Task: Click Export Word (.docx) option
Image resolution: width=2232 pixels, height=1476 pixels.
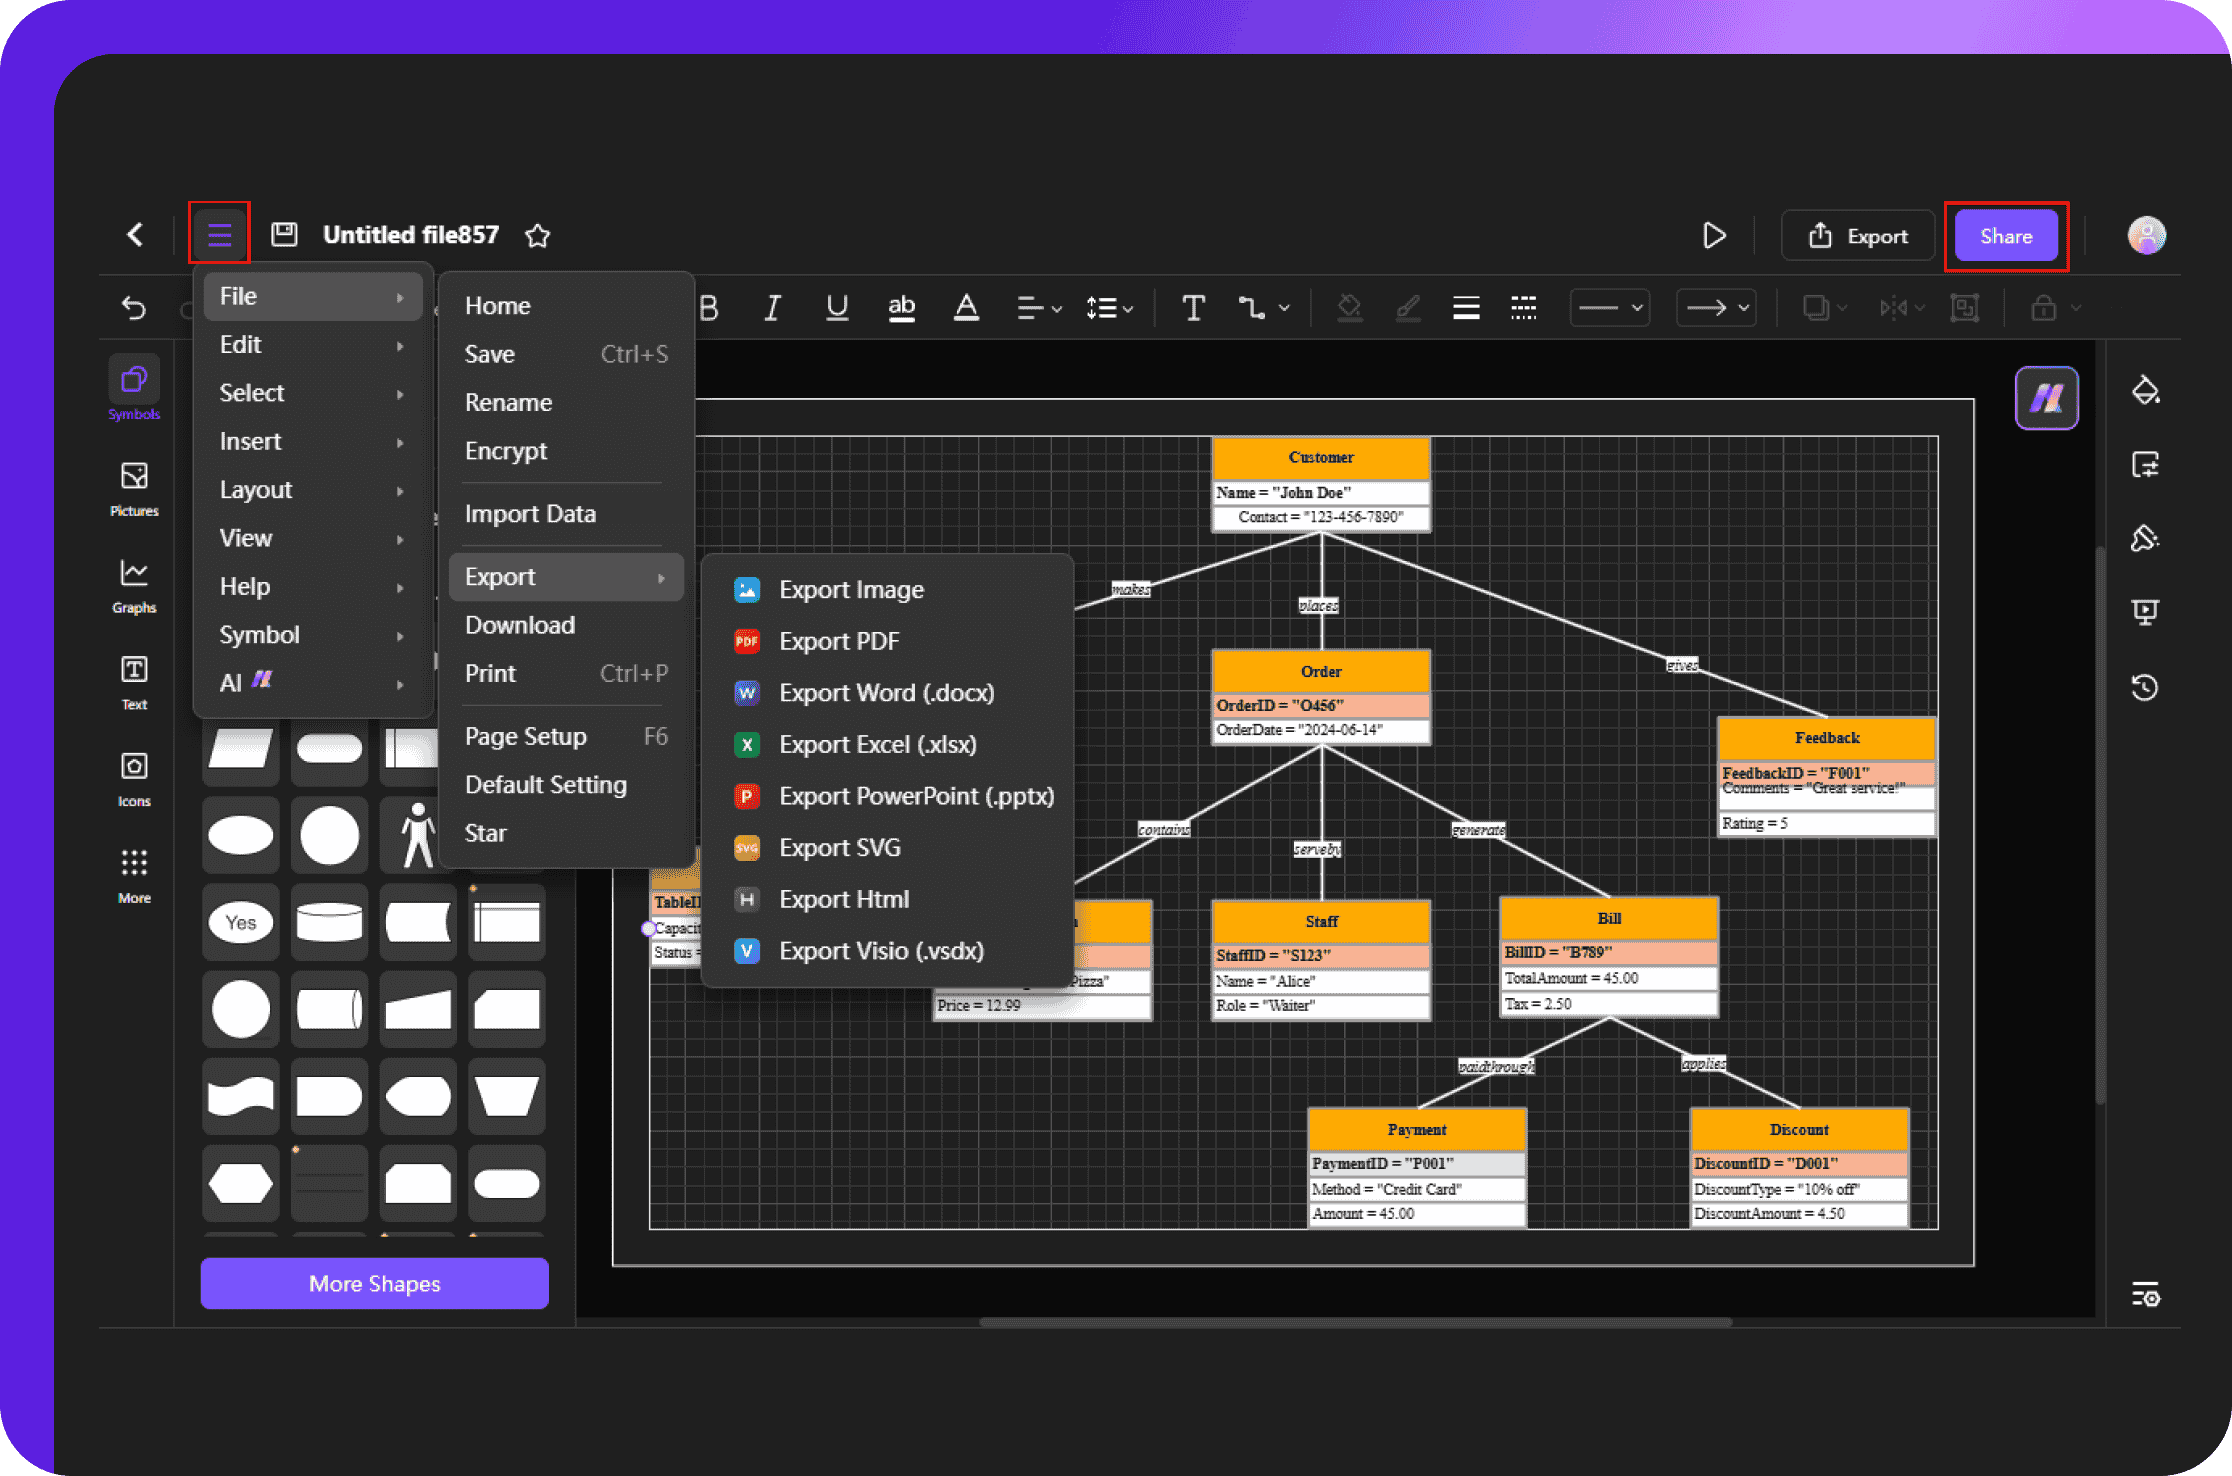Action: tap(887, 693)
